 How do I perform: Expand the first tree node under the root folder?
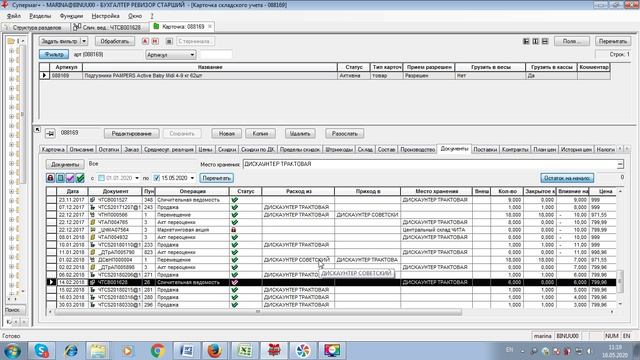pos(11,51)
